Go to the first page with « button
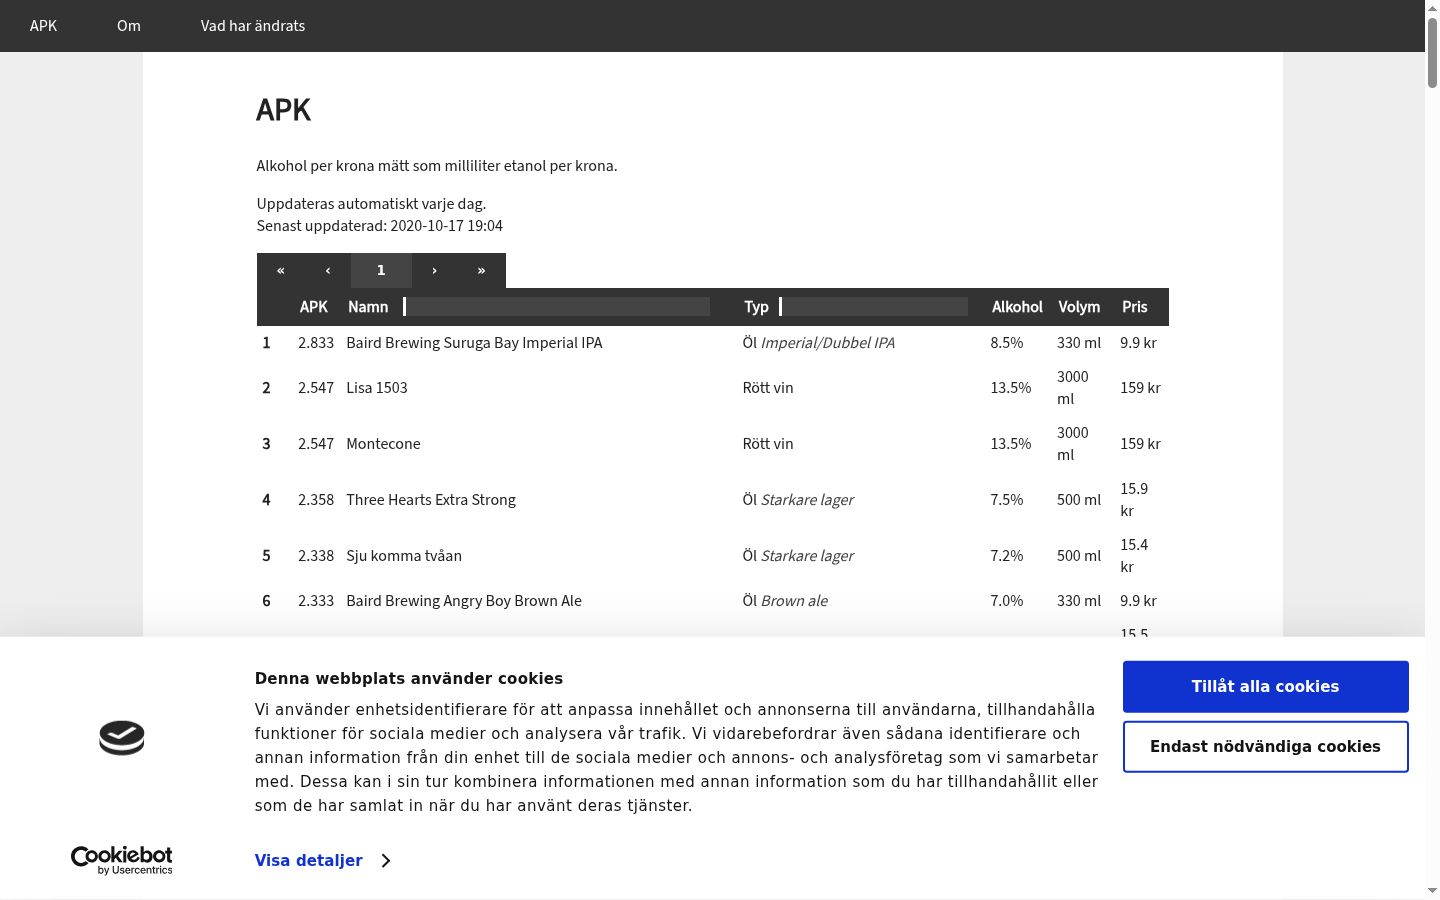Viewport: 1440px width, 900px height. (x=281, y=271)
